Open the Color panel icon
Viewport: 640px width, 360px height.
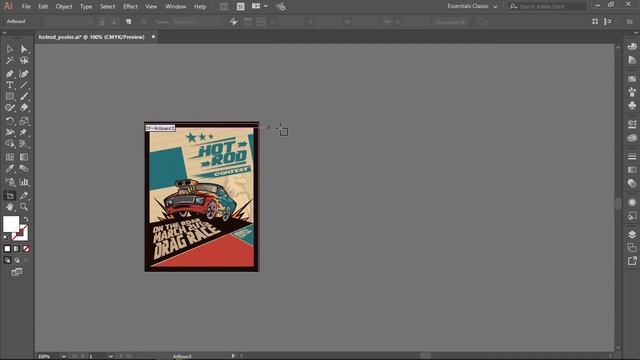tap(632, 46)
